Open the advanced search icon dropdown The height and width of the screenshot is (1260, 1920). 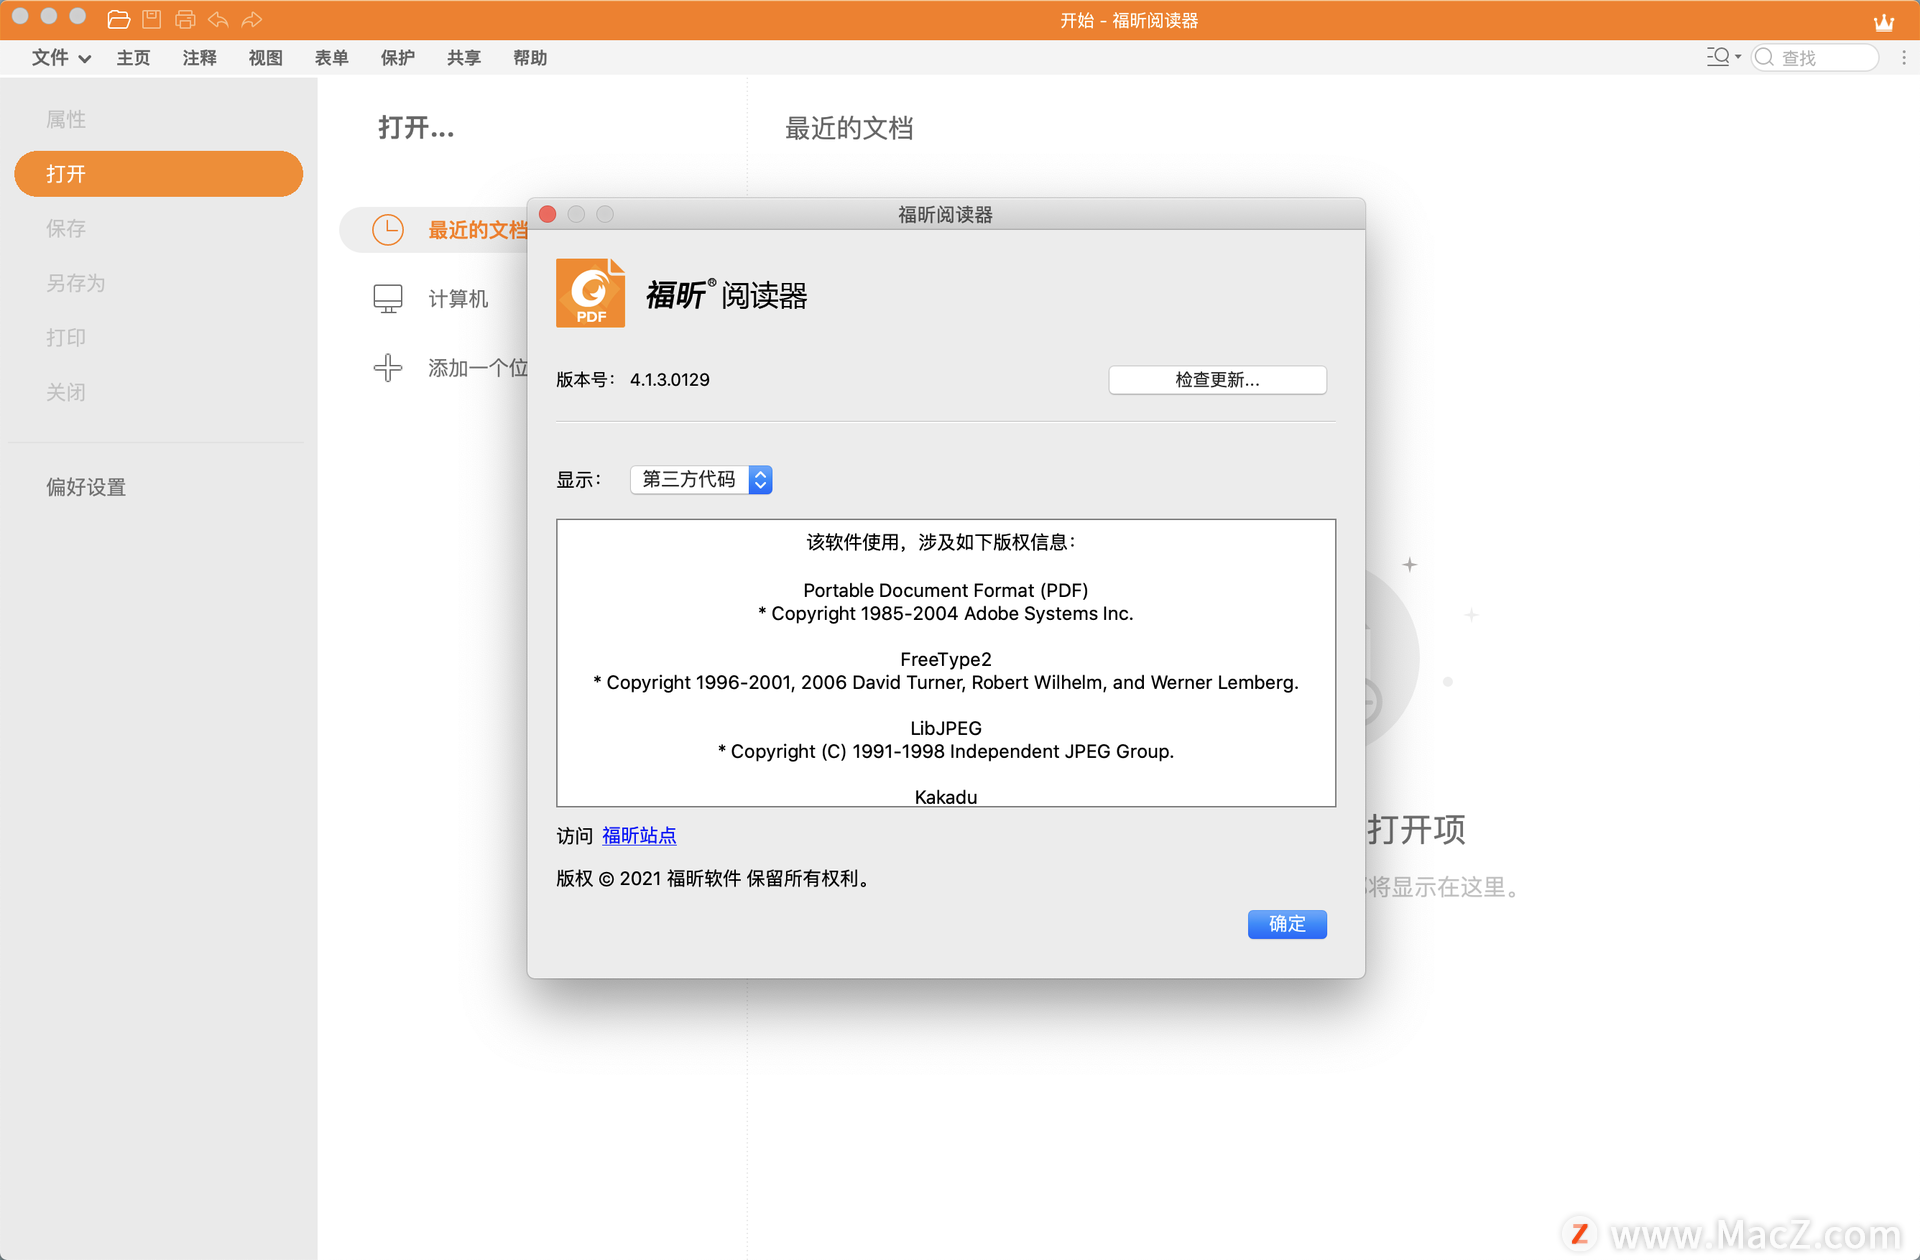(x=1723, y=57)
